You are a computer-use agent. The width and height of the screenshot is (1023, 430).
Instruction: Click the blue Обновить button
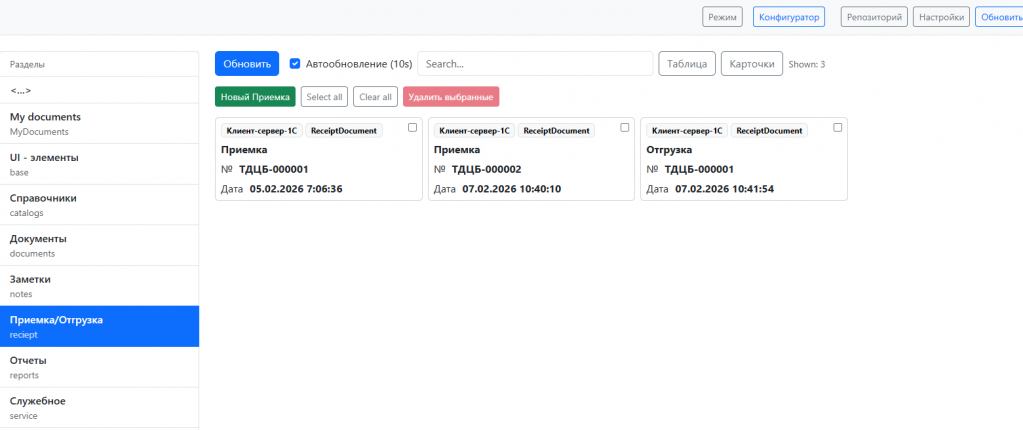(x=247, y=64)
